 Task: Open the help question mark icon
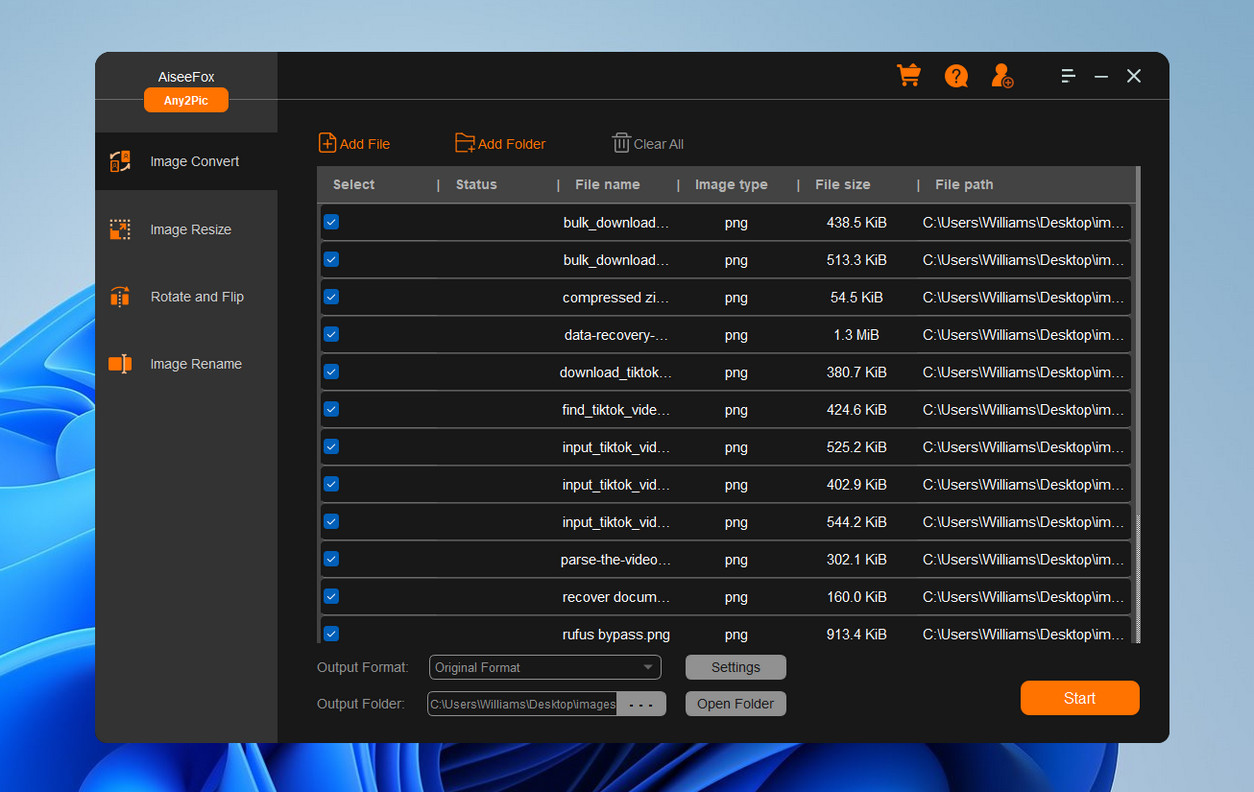pyautogui.click(x=956, y=76)
